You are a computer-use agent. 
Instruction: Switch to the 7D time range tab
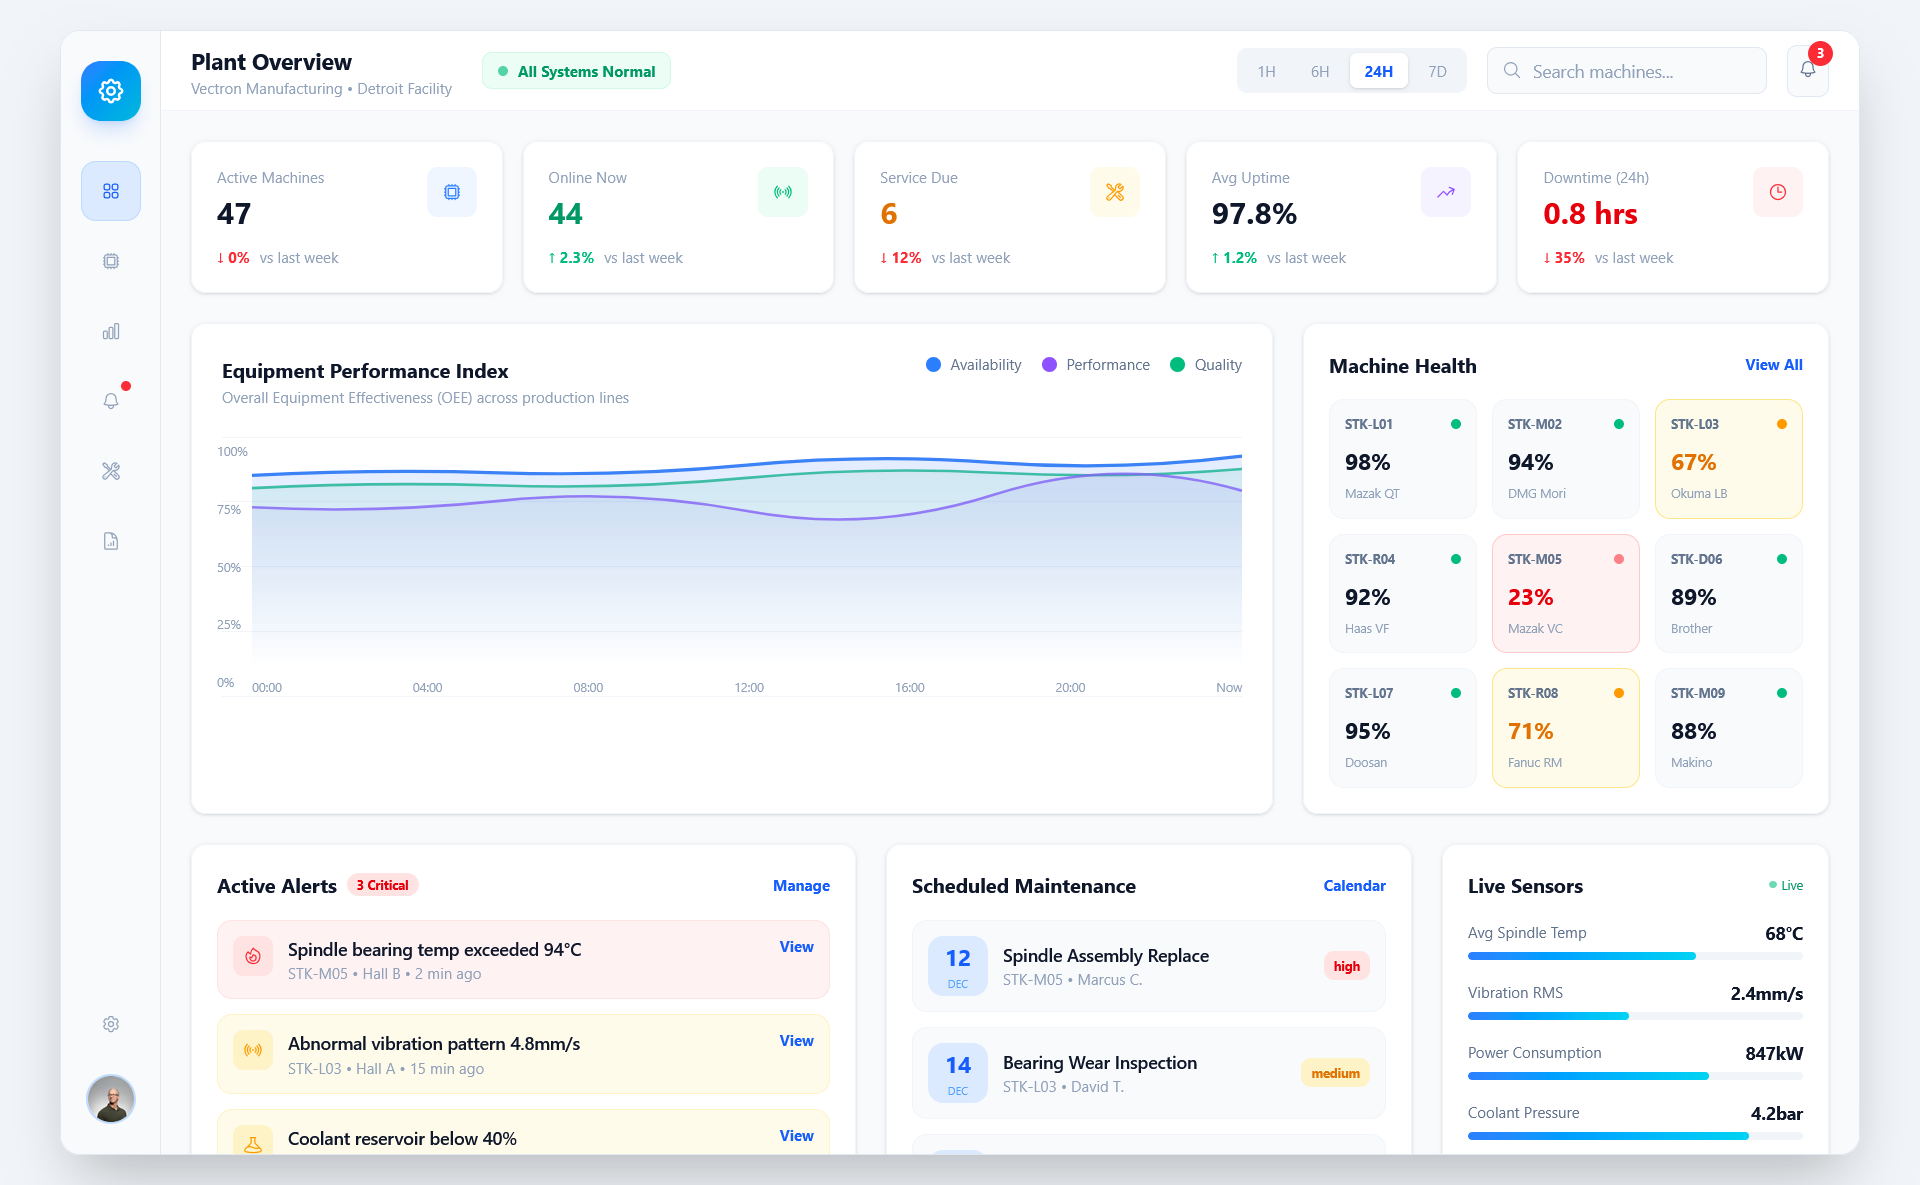point(1437,71)
